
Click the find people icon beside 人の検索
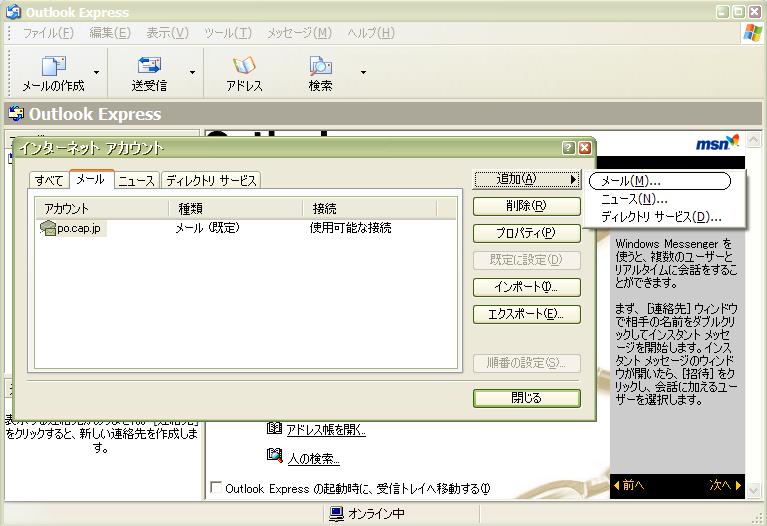click(x=274, y=456)
